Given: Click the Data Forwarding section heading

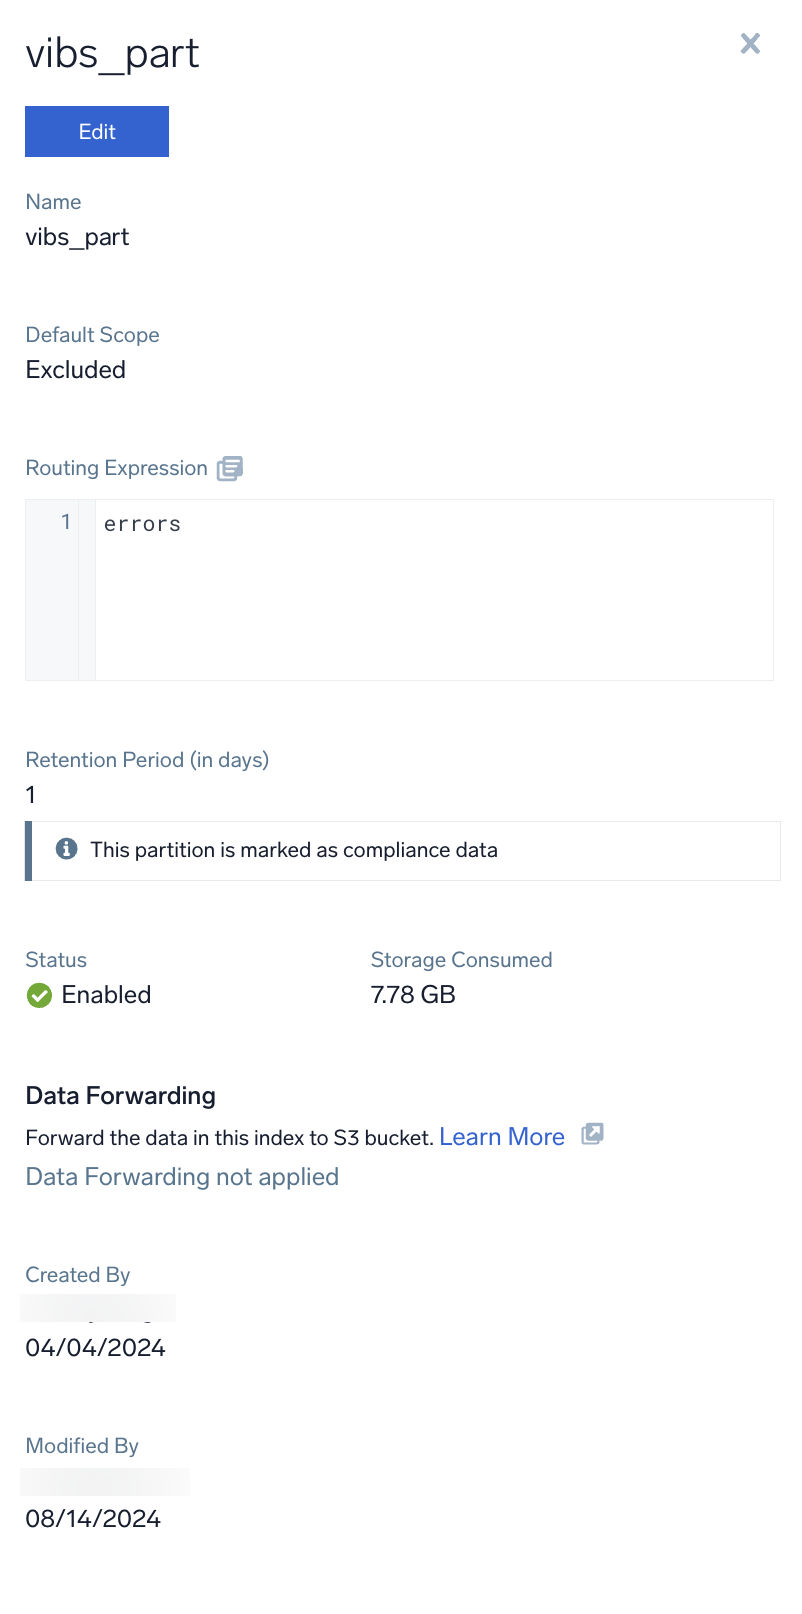Looking at the screenshot, I should coord(121,1096).
